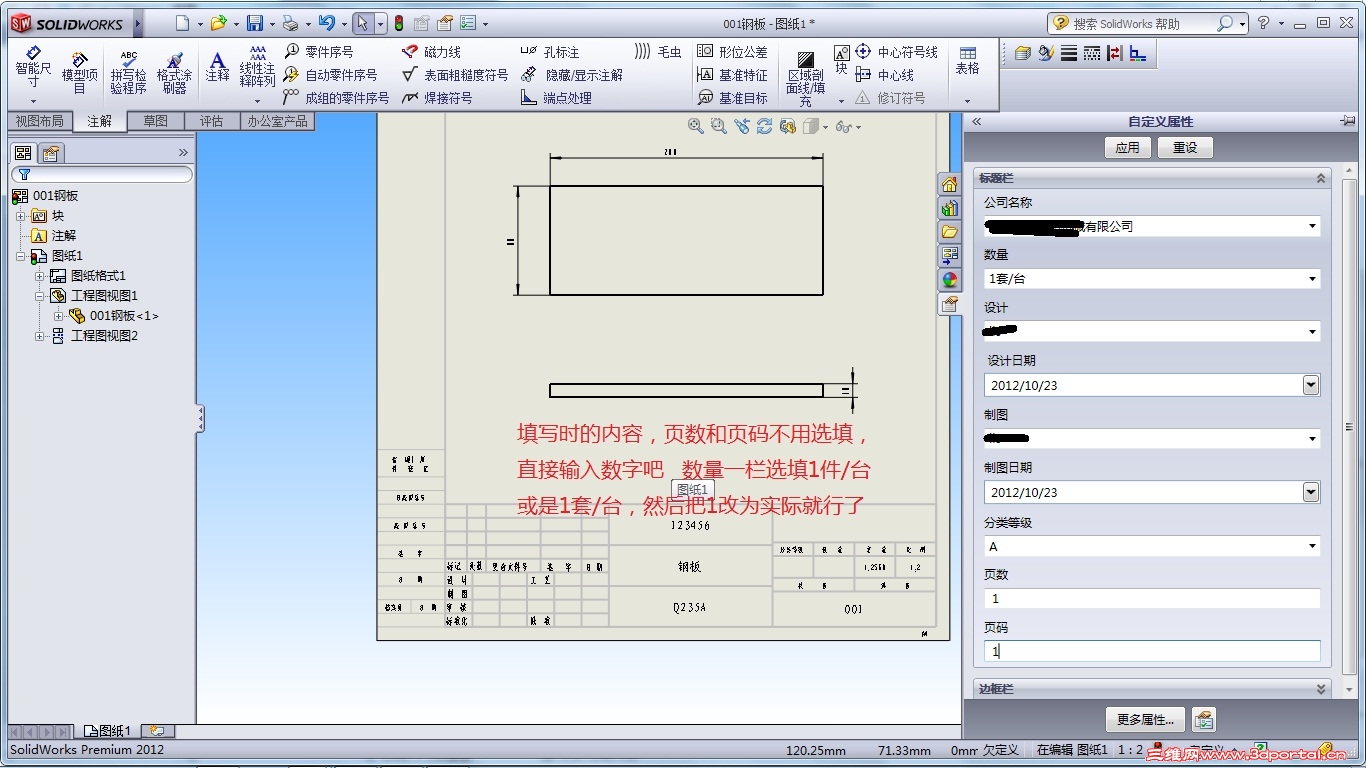The height and width of the screenshot is (768, 1366).
Task: Add Geometric Tolerance (形位公差)
Action: click(732, 52)
